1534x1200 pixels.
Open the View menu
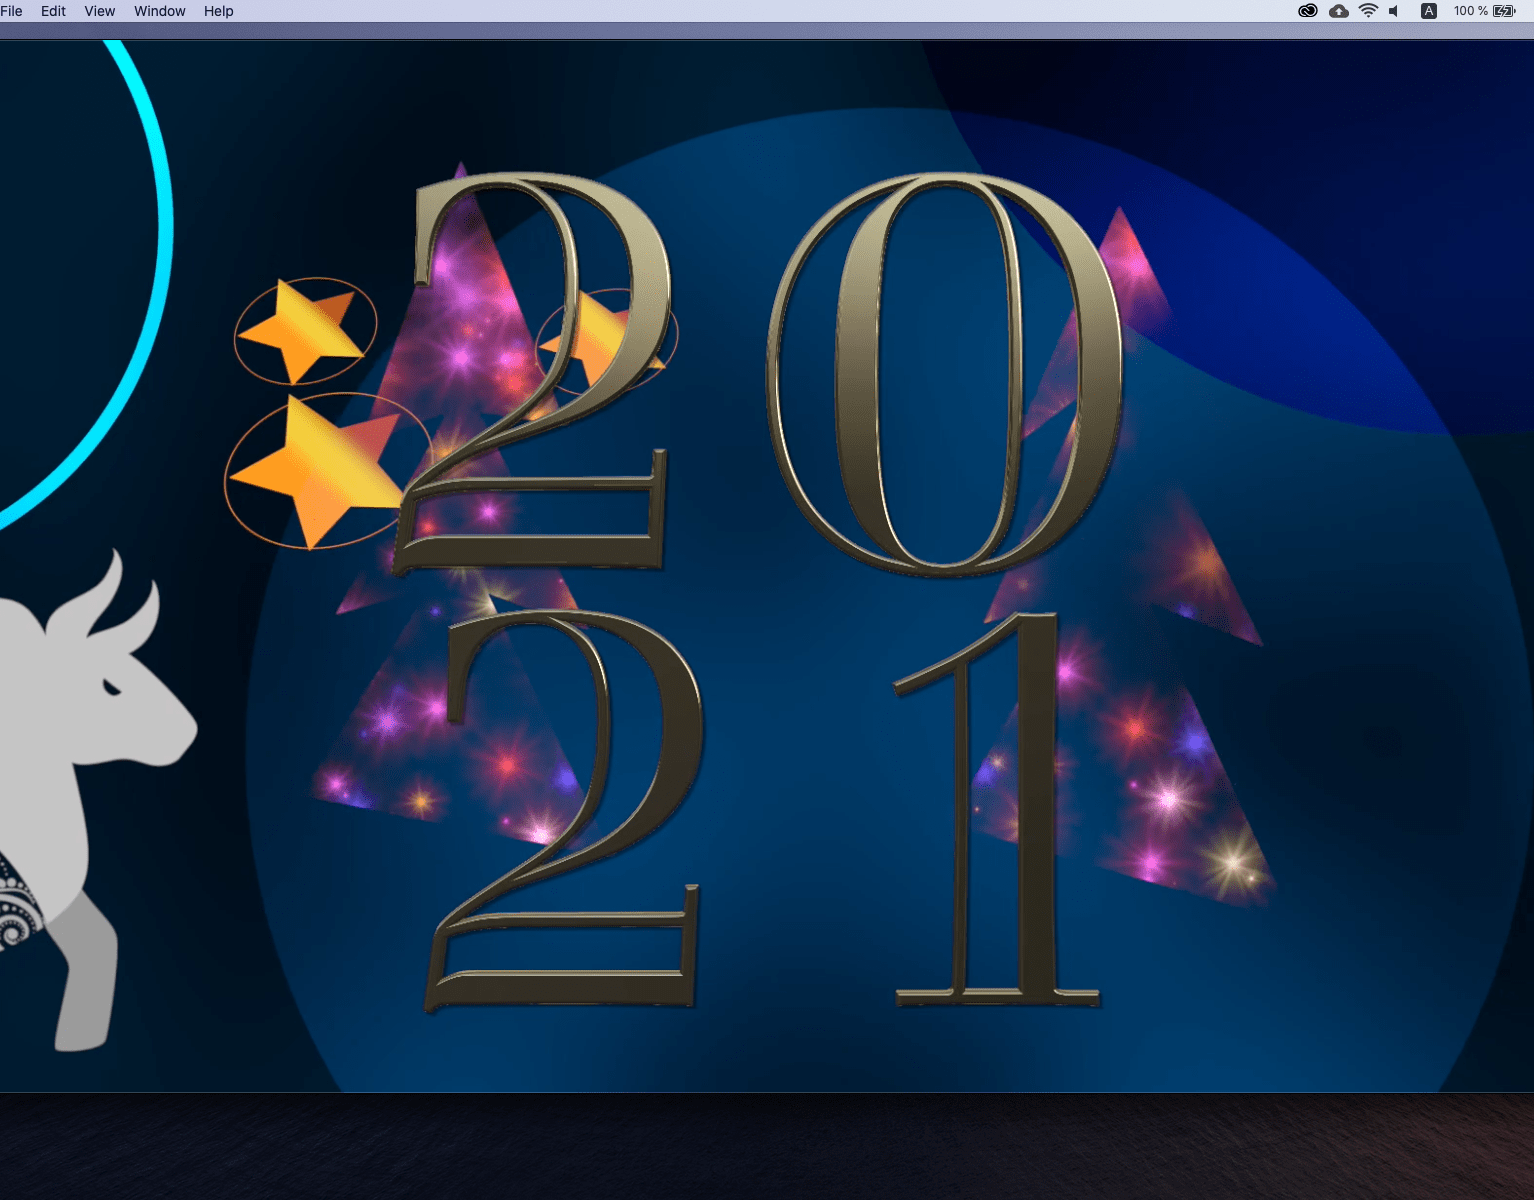(x=100, y=11)
